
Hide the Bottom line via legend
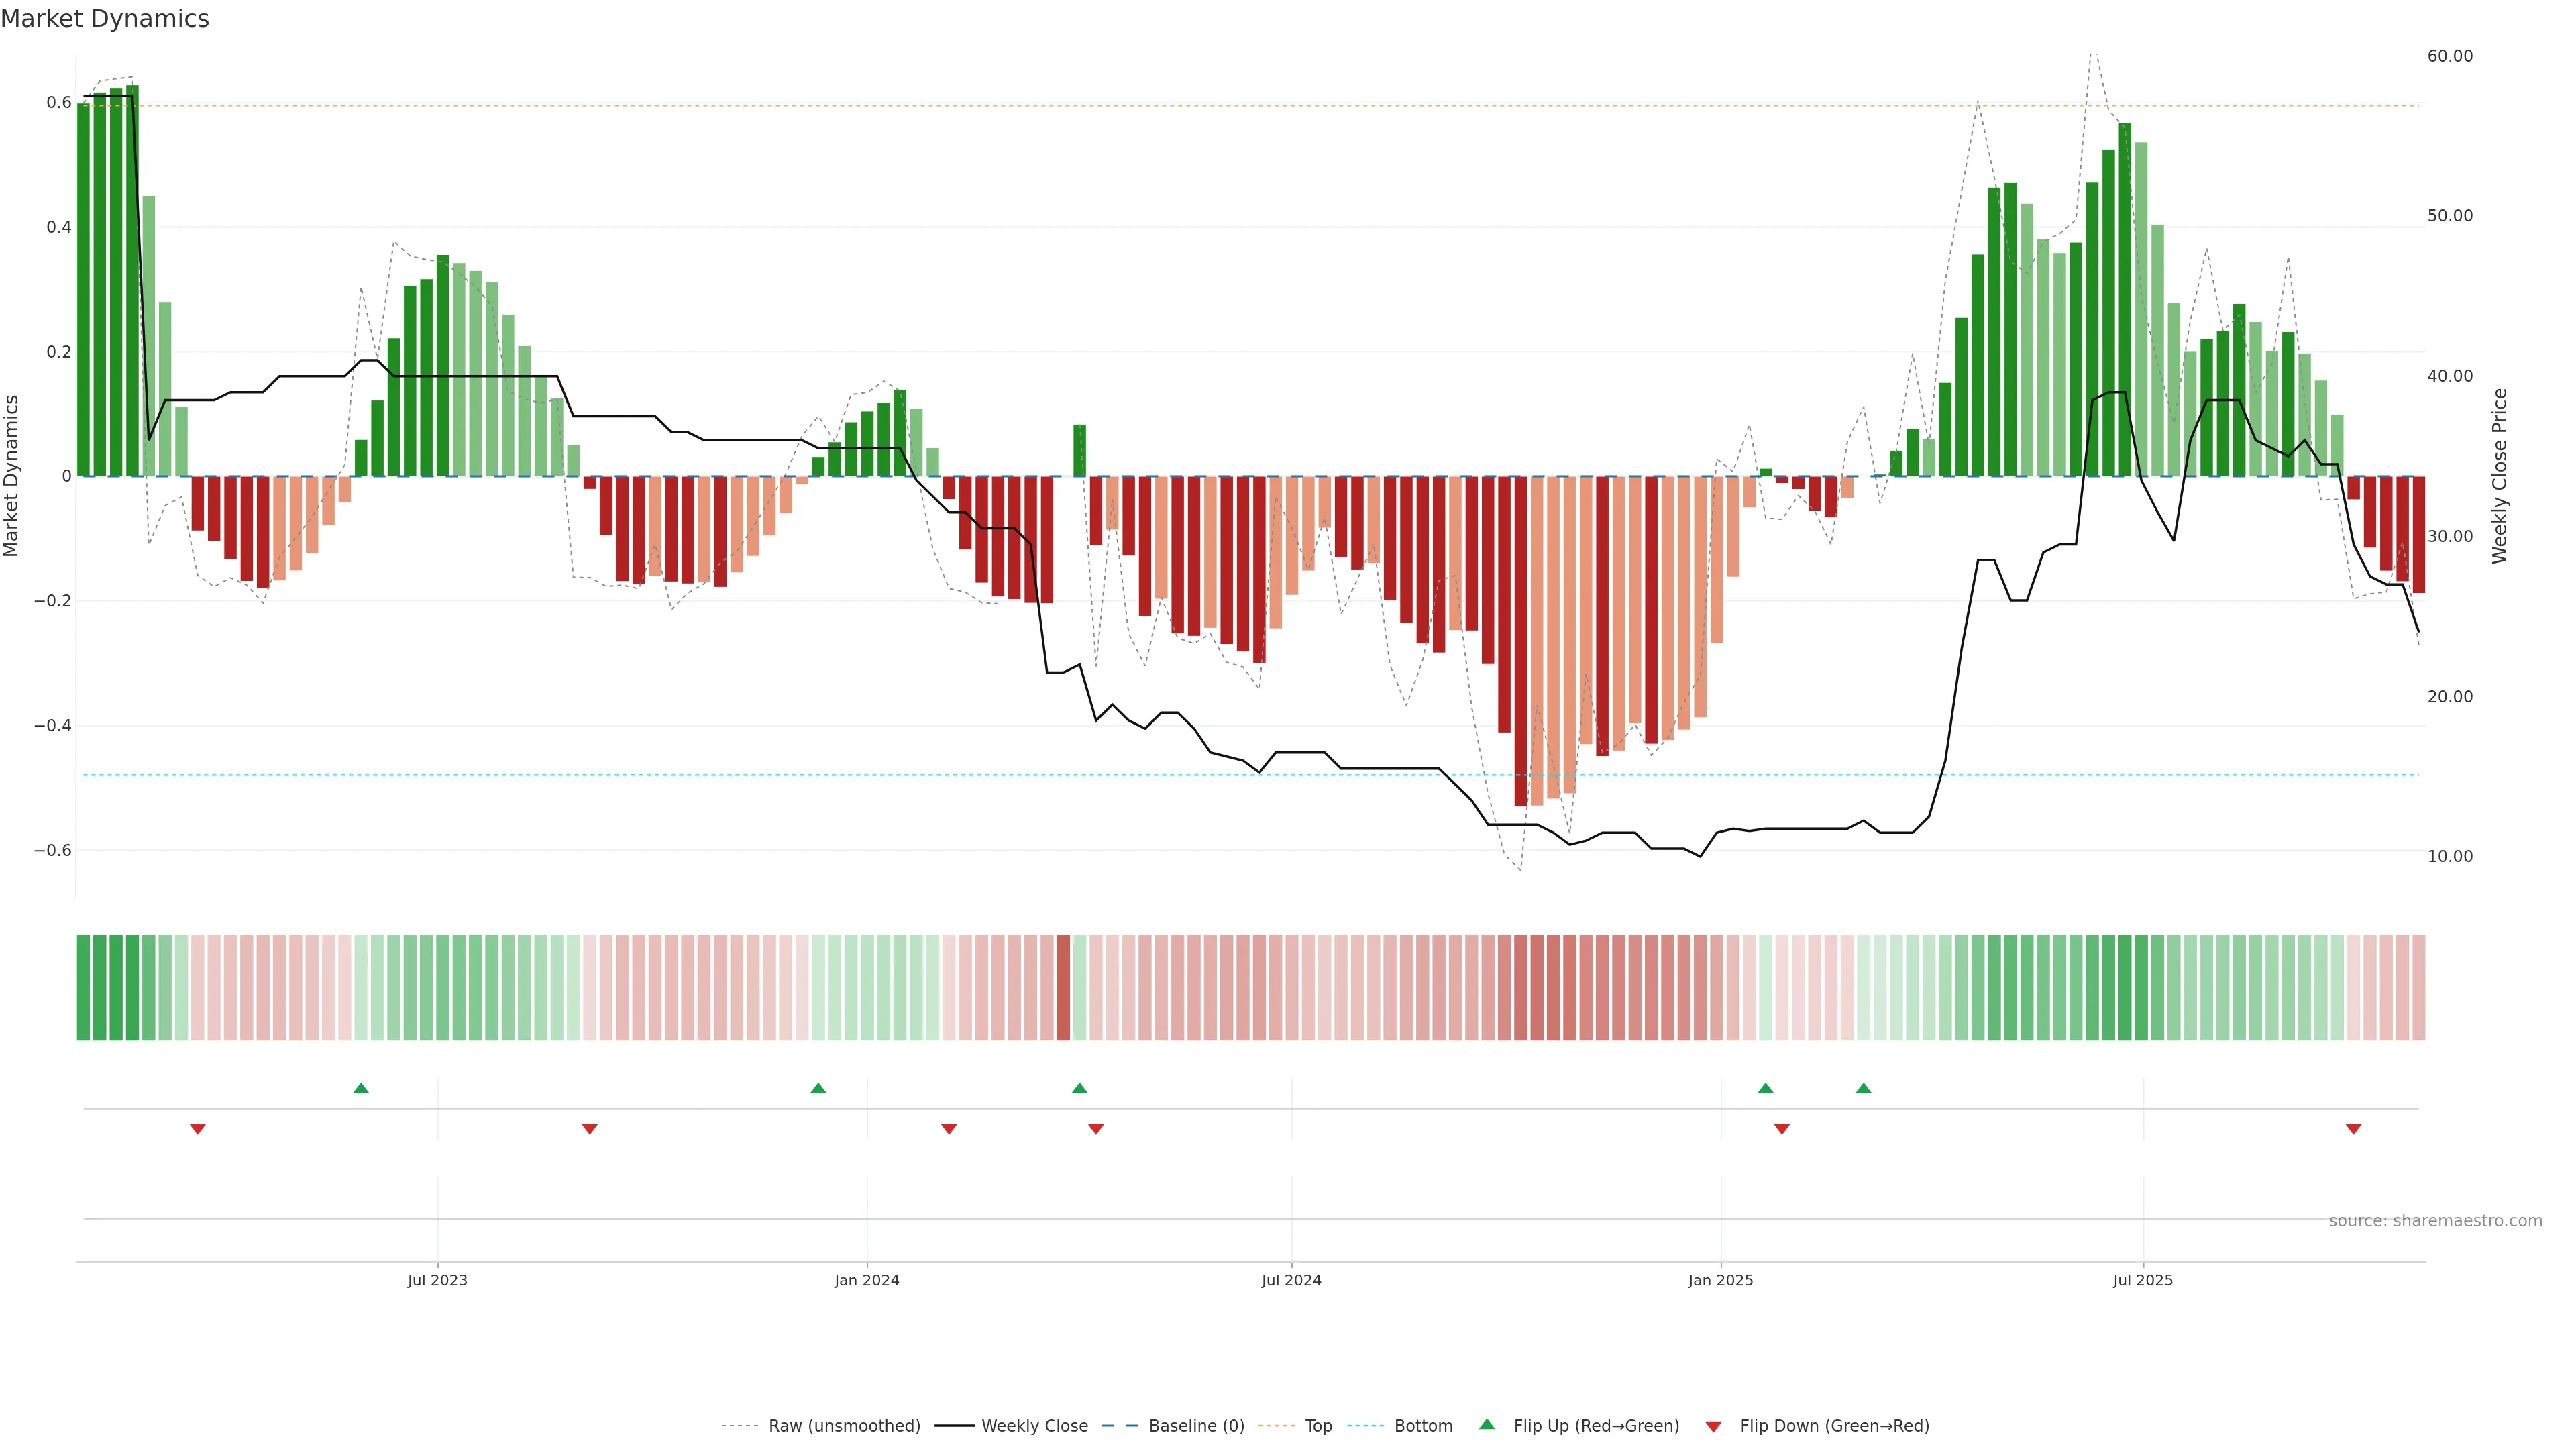click(1423, 1426)
